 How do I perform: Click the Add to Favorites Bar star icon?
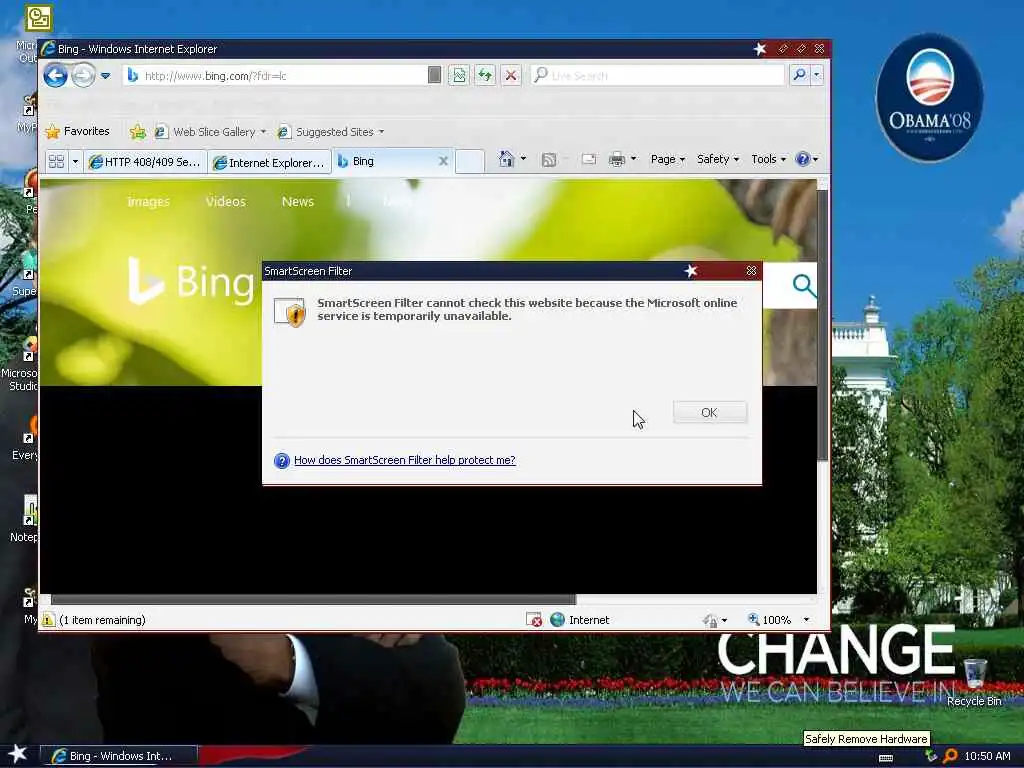pos(138,132)
